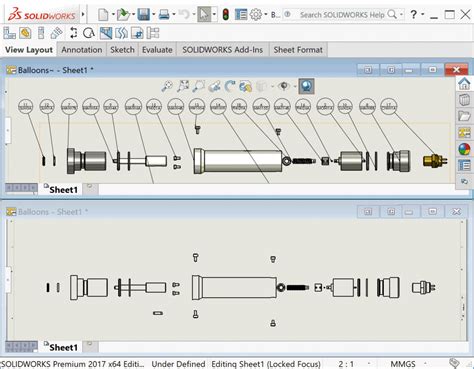Click the Print icon

(x=164, y=15)
